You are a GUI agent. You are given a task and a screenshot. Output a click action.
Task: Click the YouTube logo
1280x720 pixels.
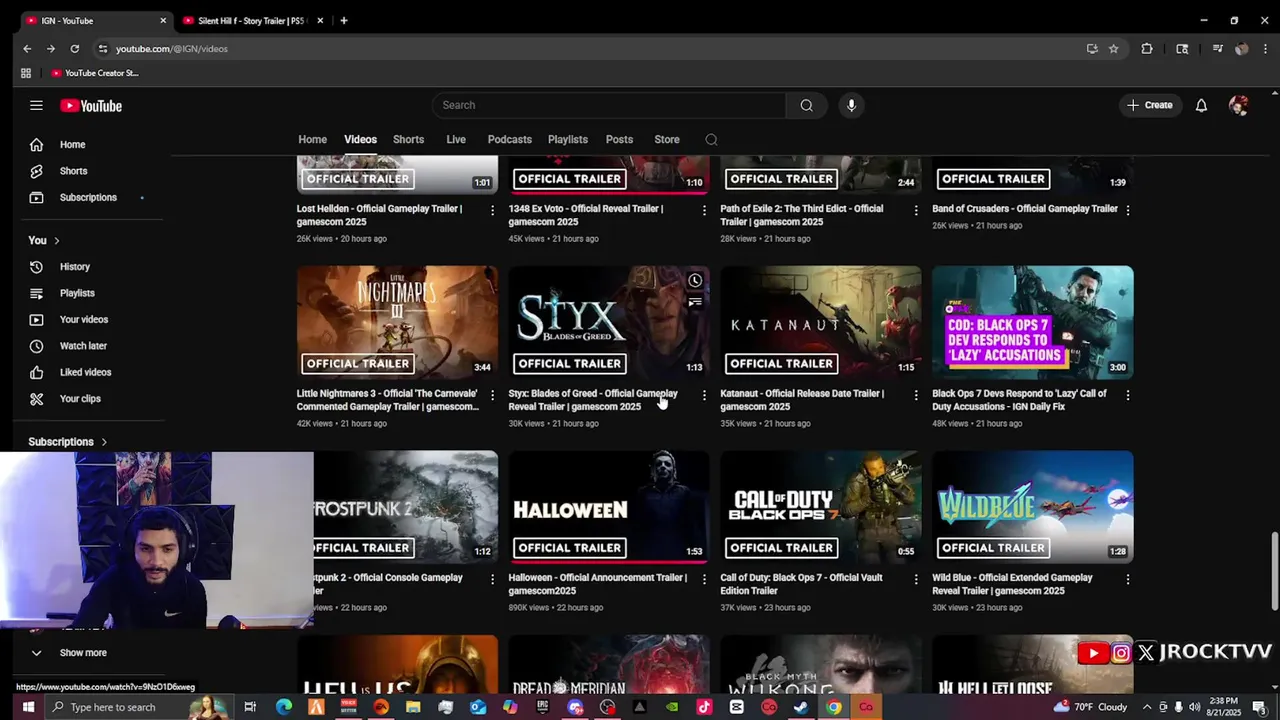pyautogui.click(x=90, y=106)
